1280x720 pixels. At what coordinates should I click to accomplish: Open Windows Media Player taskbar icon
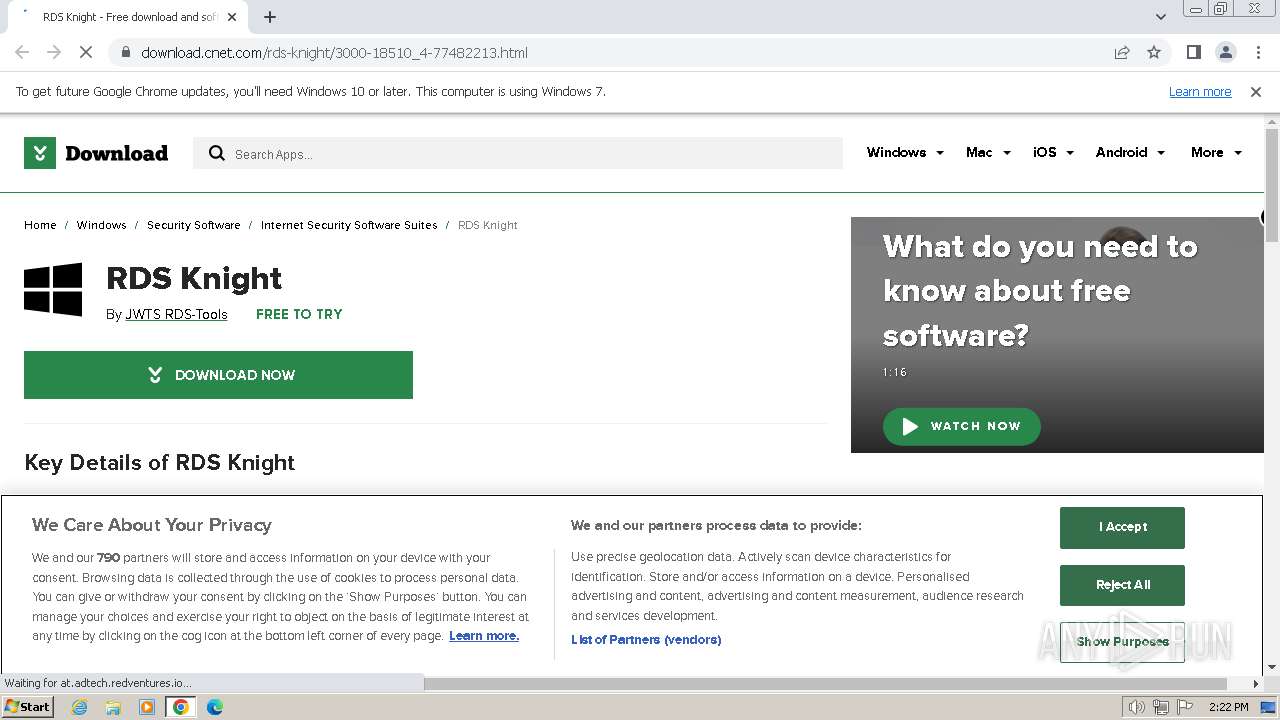[147, 707]
